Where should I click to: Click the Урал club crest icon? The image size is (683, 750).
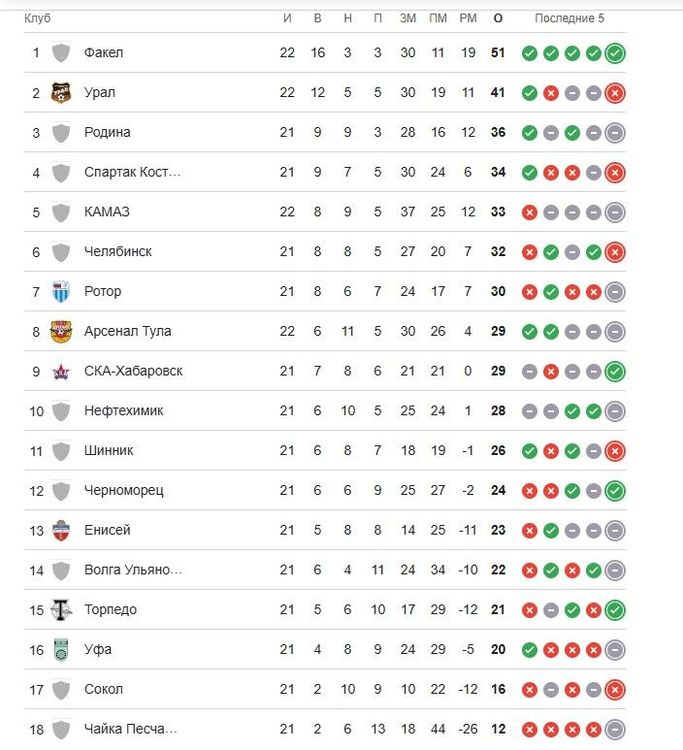tap(61, 93)
